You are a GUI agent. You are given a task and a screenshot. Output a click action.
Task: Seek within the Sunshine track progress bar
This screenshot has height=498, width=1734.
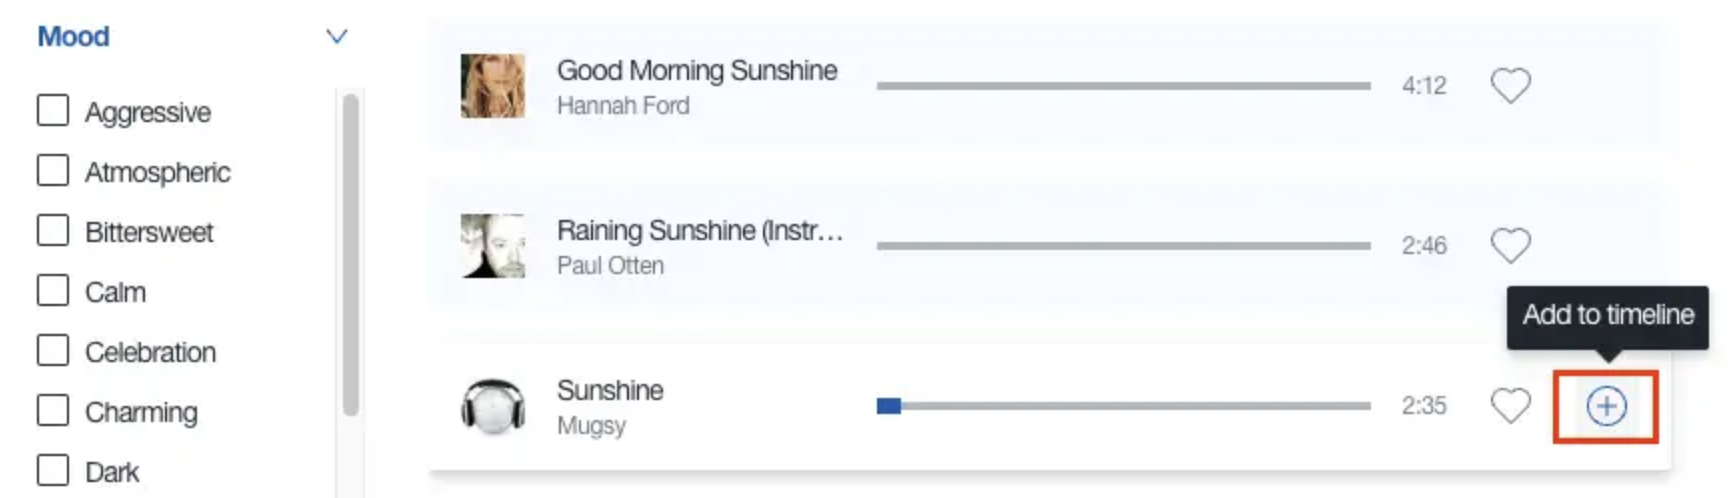tap(1123, 406)
